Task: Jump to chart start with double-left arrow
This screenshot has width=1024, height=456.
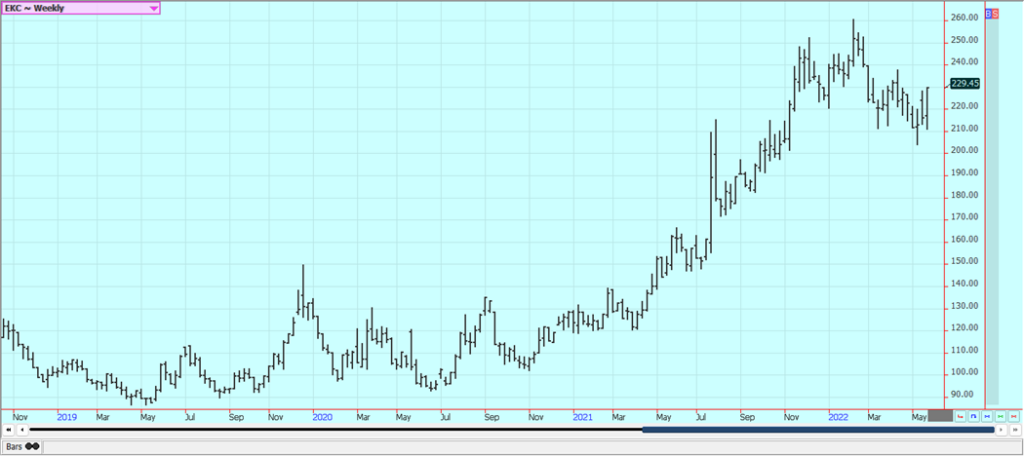Action: click(x=8, y=430)
